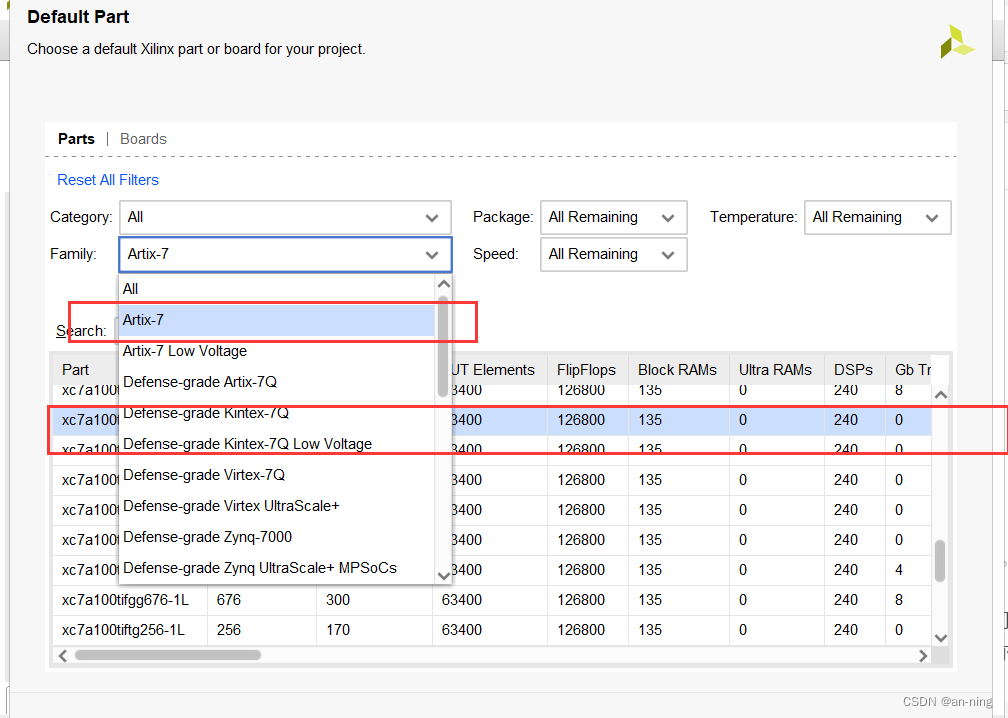Open the Category dropdown
1008x718 pixels.
point(285,217)
